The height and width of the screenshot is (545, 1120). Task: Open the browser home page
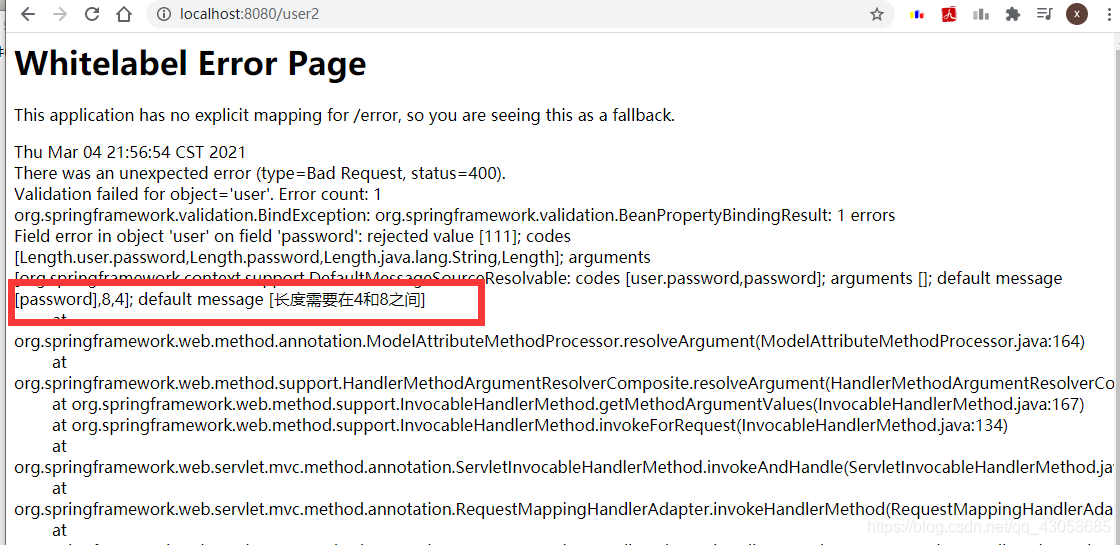point(124,14)
